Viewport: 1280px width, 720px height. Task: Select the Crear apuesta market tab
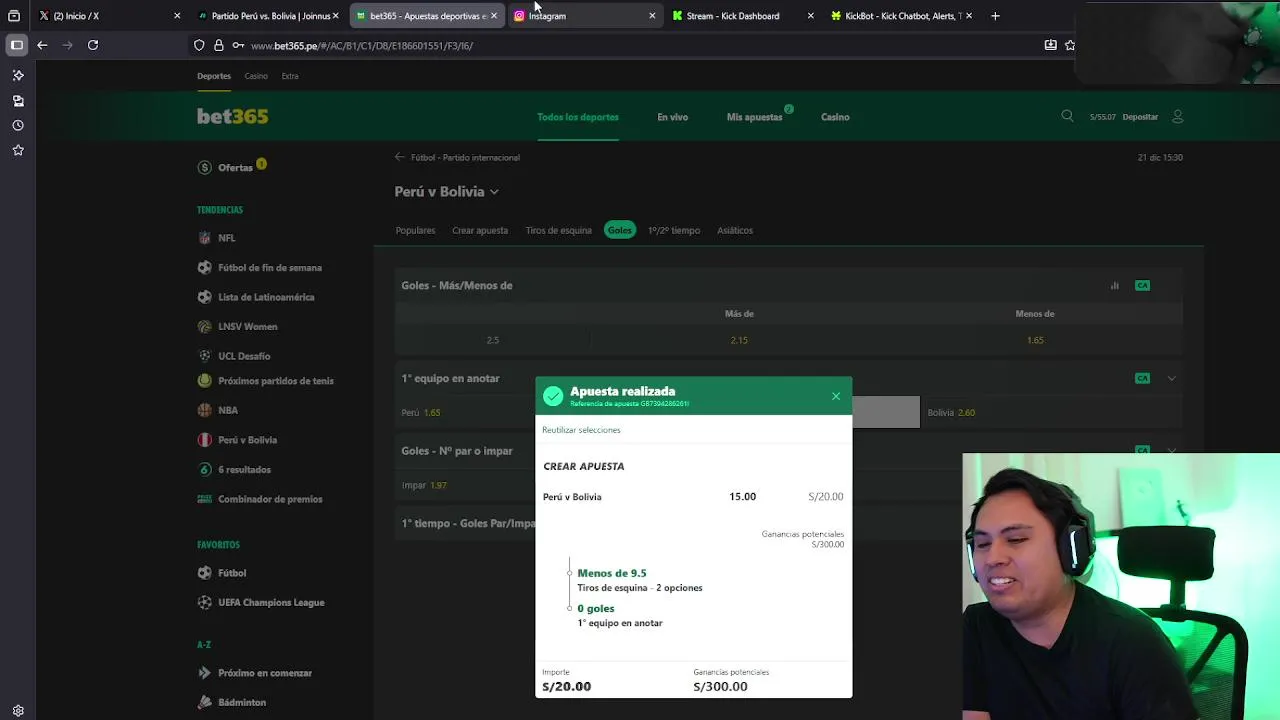[480, 230]
